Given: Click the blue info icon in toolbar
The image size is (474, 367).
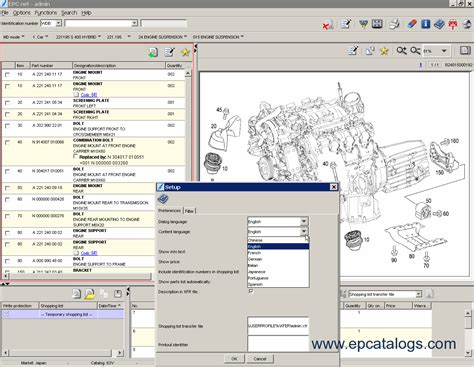Looking at the screenshot, I should point(425,24).
